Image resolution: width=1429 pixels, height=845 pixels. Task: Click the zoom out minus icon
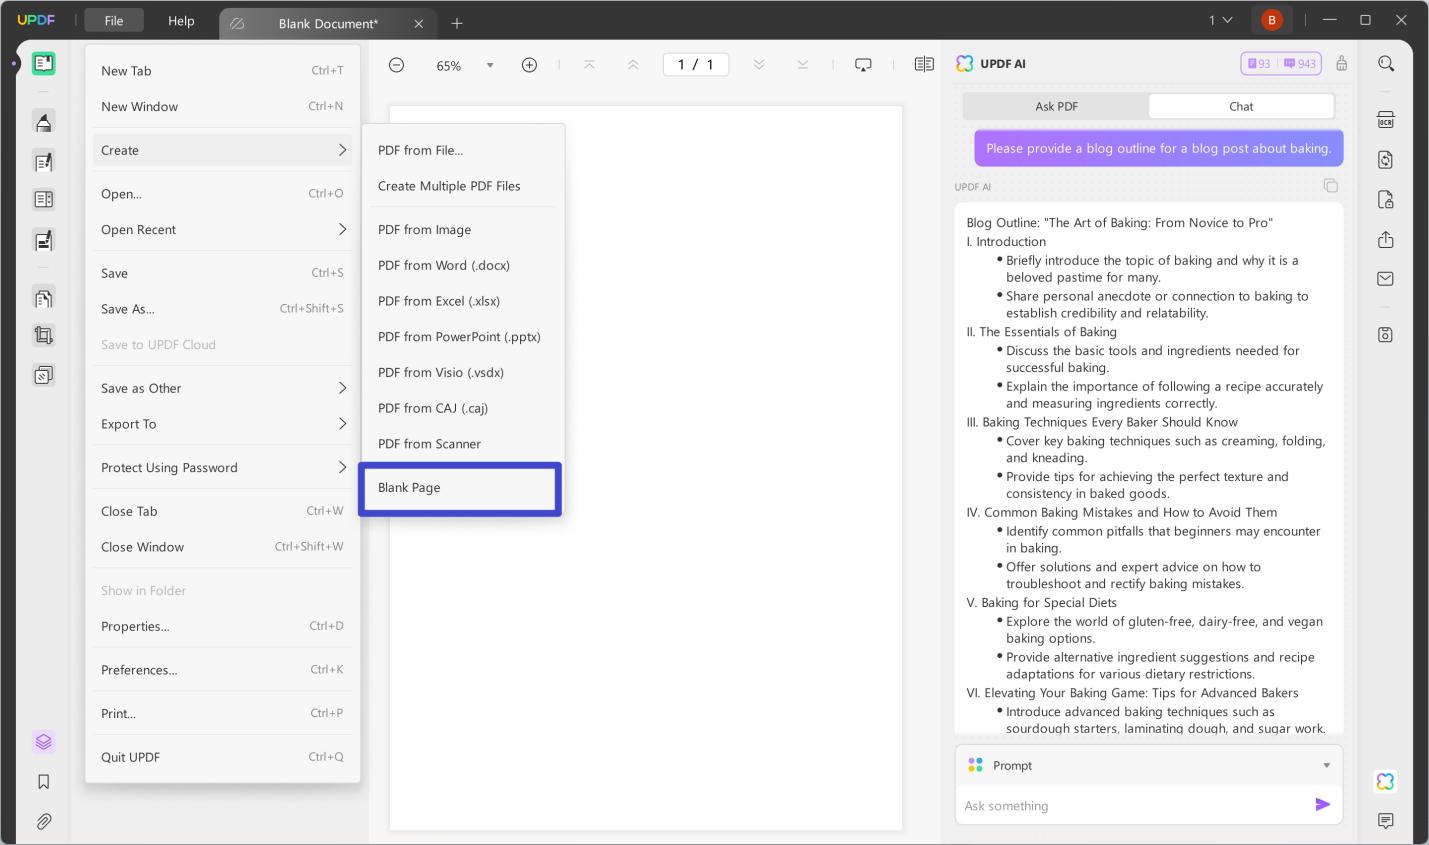click(x=396, y=65)
